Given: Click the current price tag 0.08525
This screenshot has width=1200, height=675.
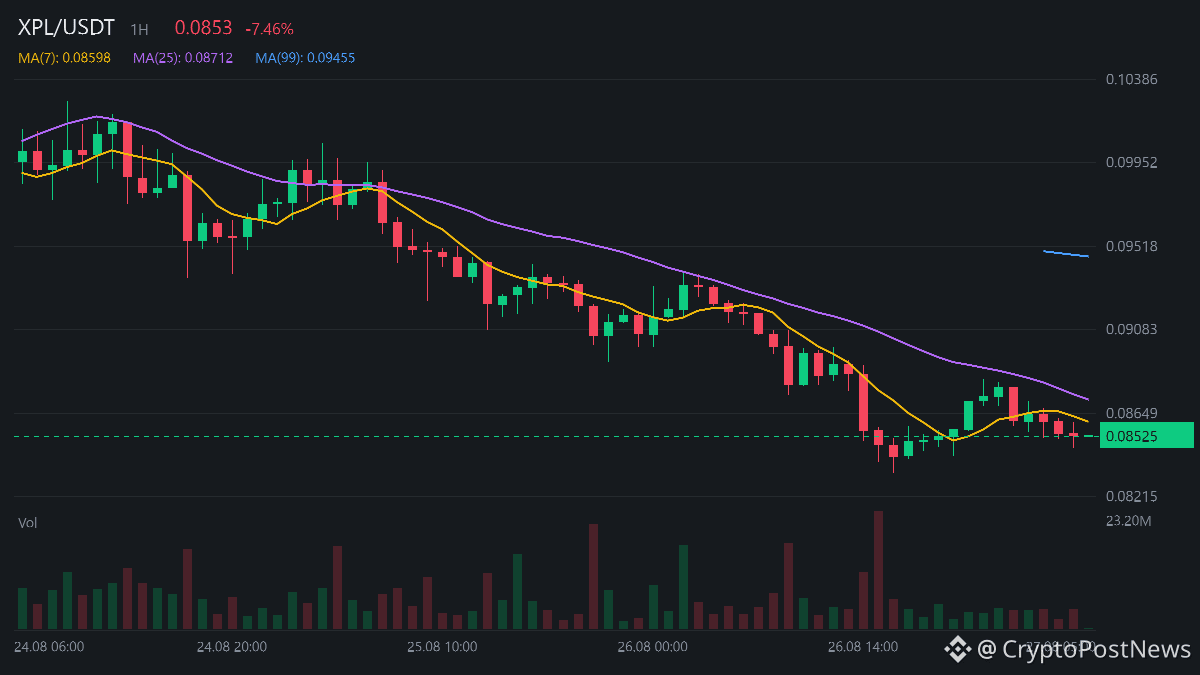Looking at the screenshot, I should 1146,436.
